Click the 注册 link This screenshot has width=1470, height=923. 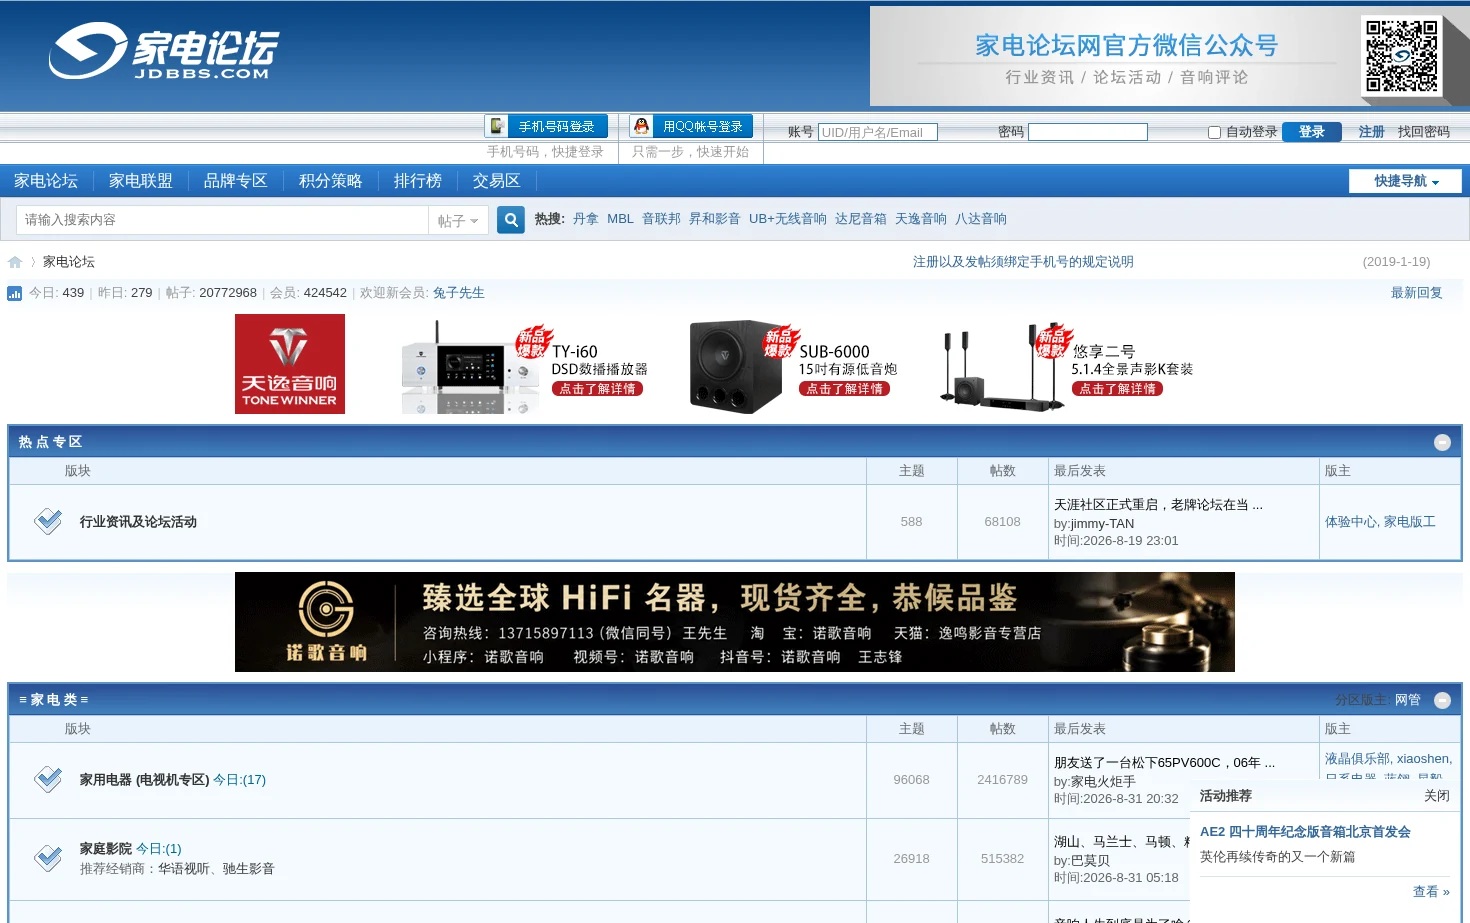[x=1371, y=132]
